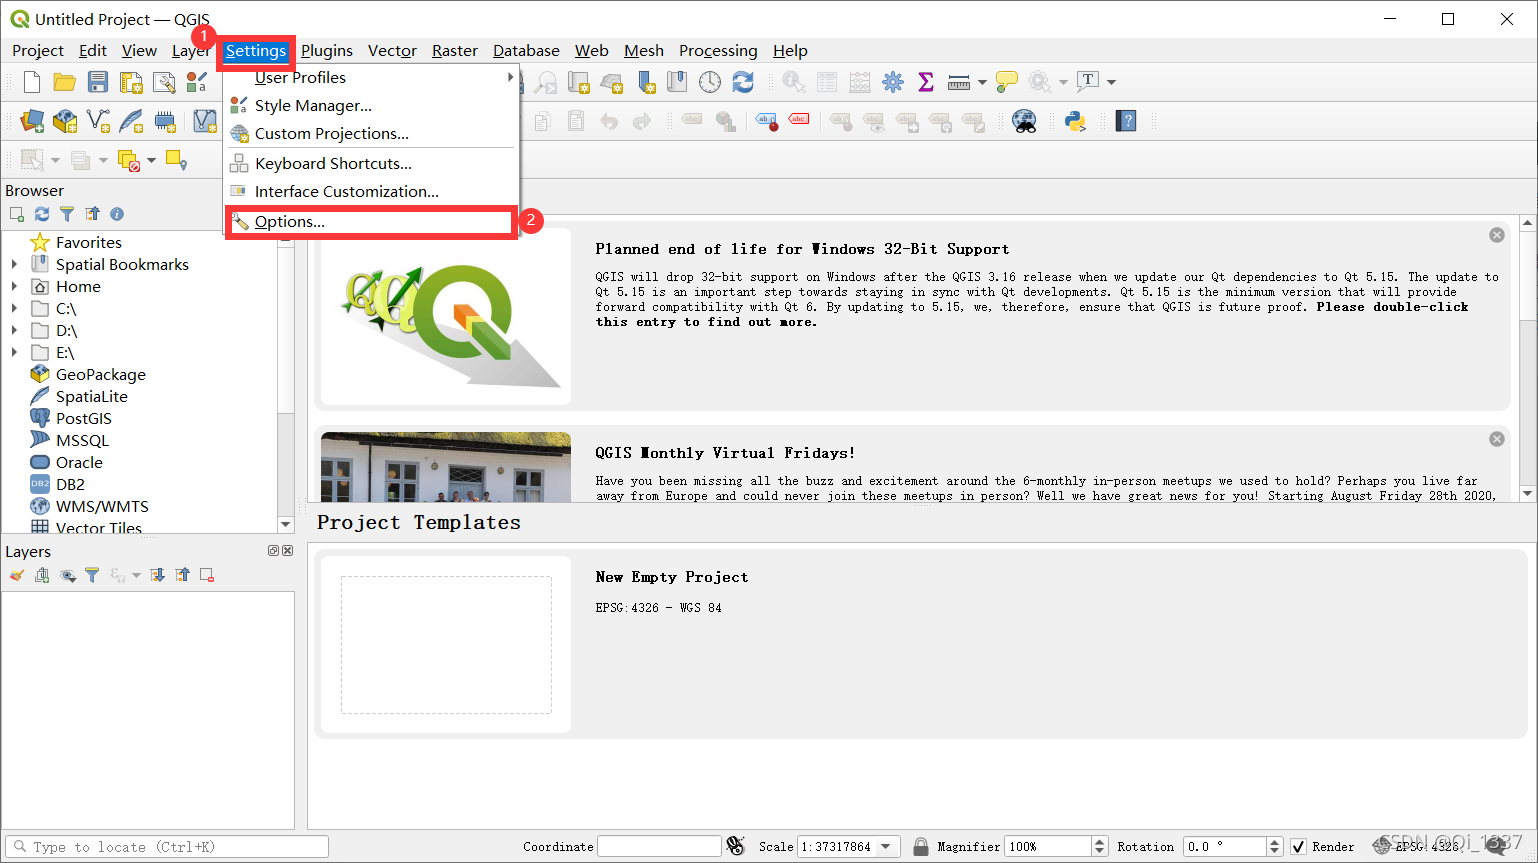Select the Measure Line ruler tool

(x=959, y=82)
